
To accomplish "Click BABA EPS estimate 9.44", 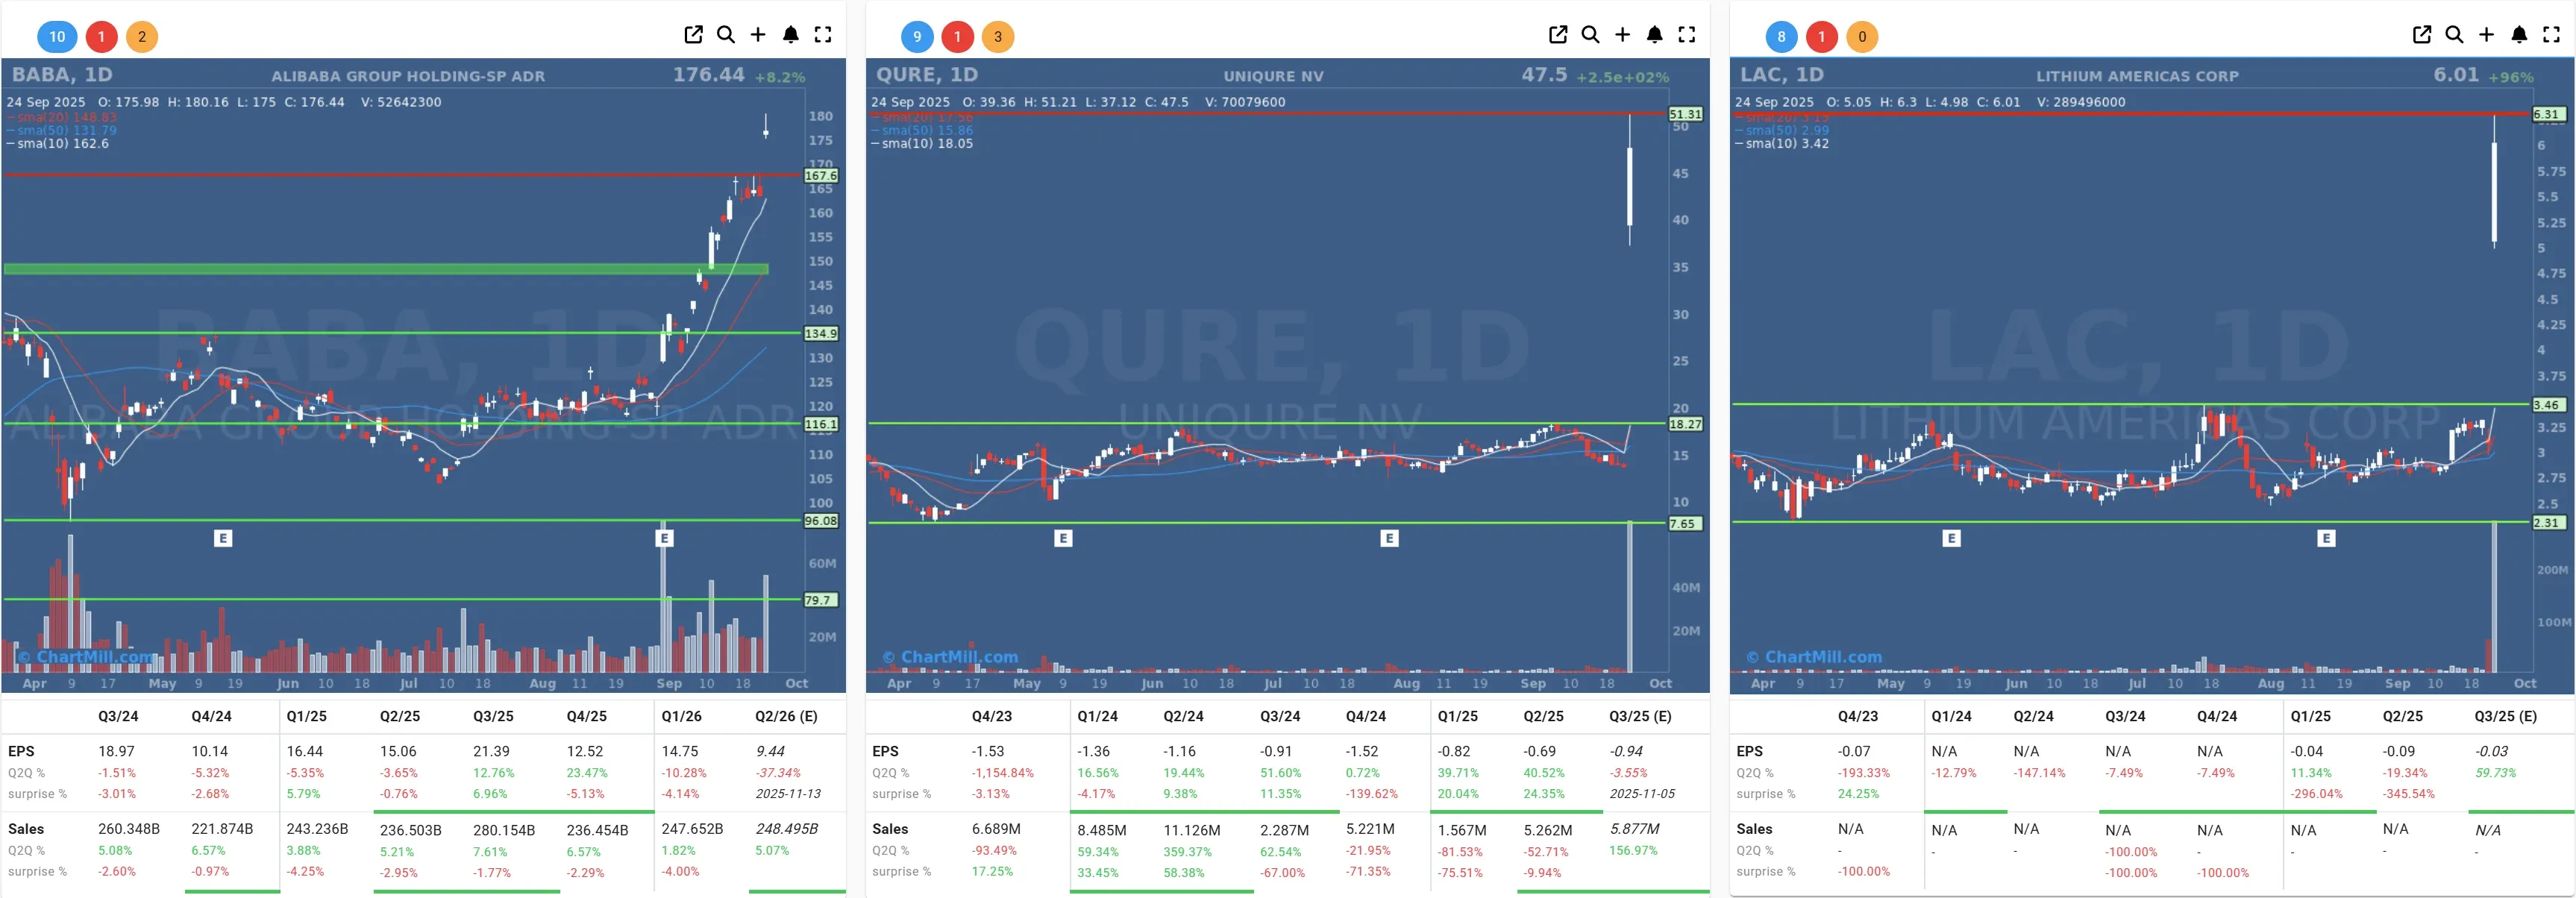I will point(770,751).
